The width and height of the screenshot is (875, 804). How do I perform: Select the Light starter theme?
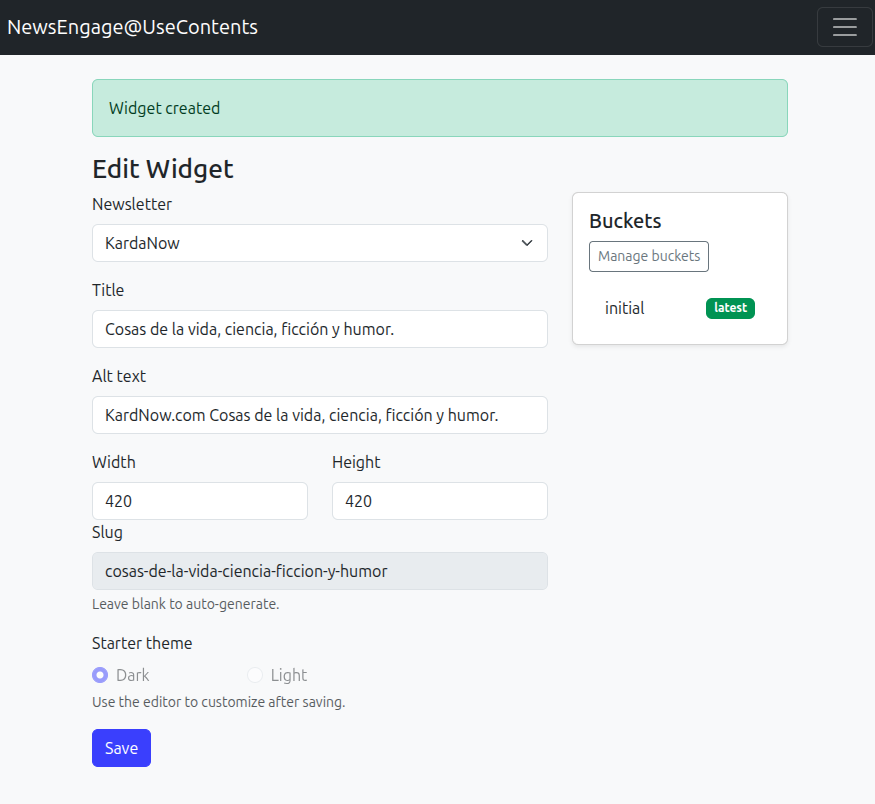(x=255, y=675)
